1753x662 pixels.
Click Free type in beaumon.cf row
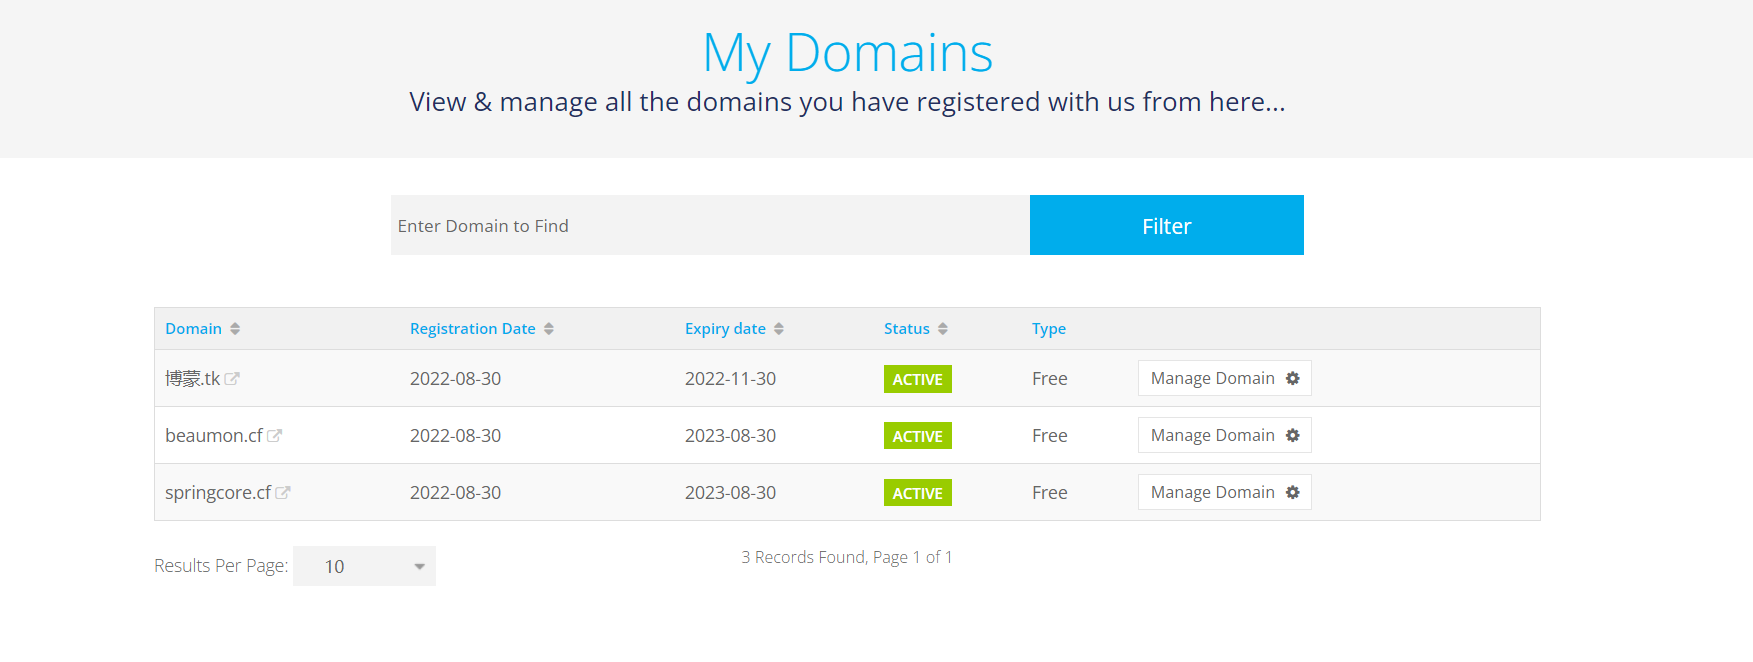tap(1050, 436)
